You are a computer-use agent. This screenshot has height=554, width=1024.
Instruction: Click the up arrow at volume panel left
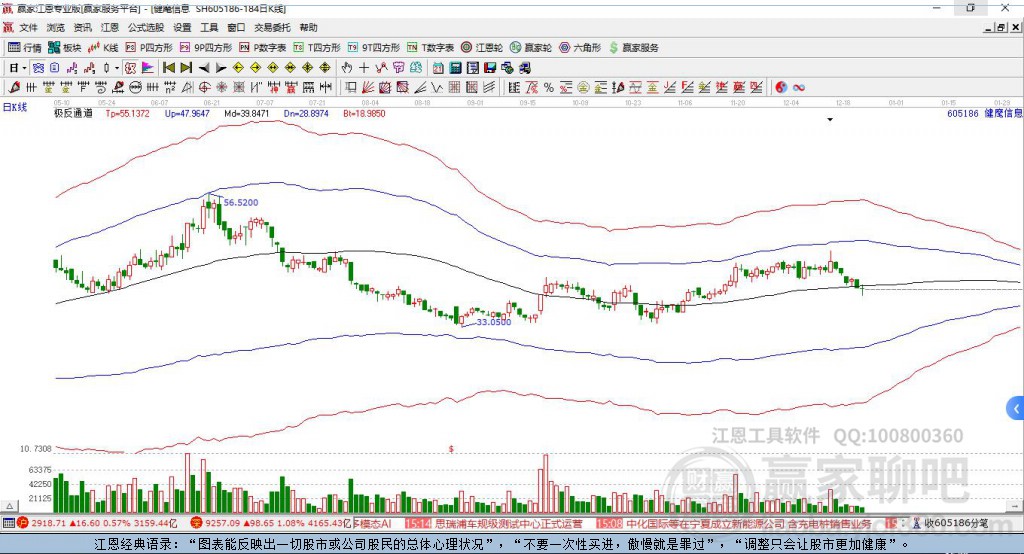pyautogui.click(x=9, y=506)
